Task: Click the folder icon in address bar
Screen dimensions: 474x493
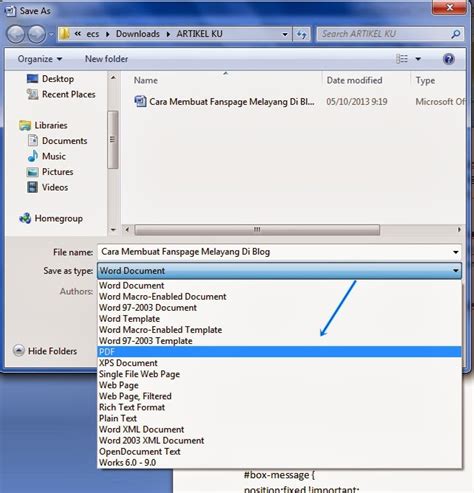Action: click(x=65, y=34)
